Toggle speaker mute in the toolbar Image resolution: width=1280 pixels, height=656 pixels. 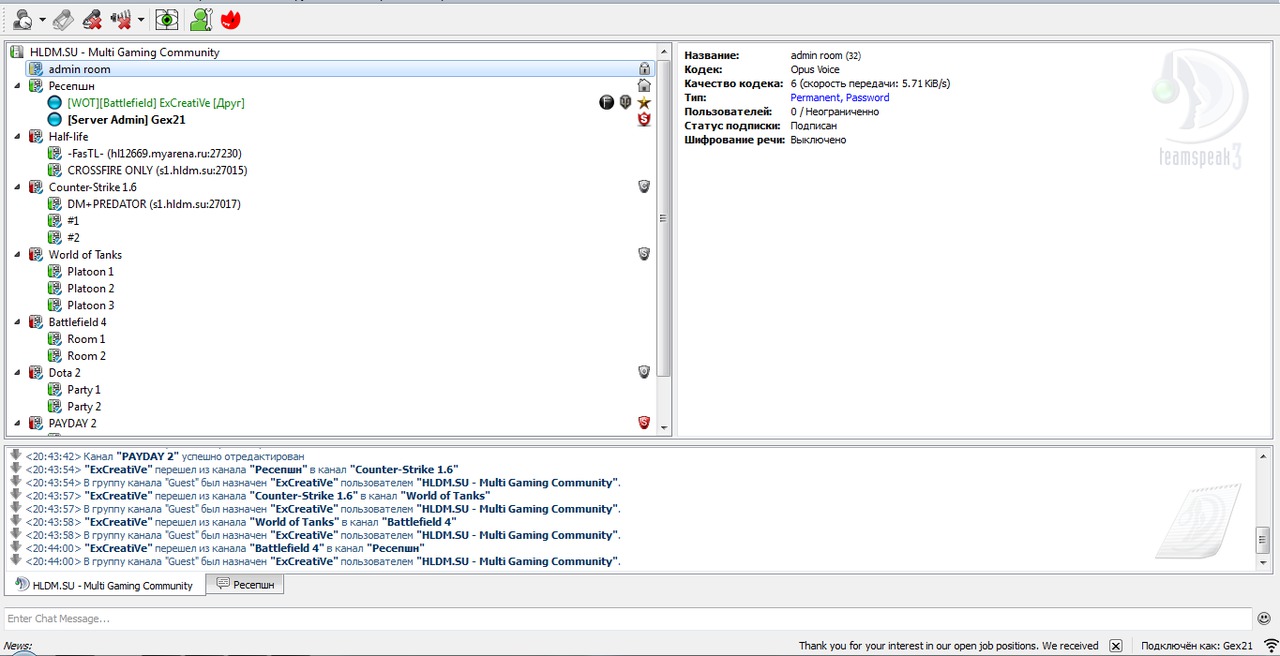(122, 19)
